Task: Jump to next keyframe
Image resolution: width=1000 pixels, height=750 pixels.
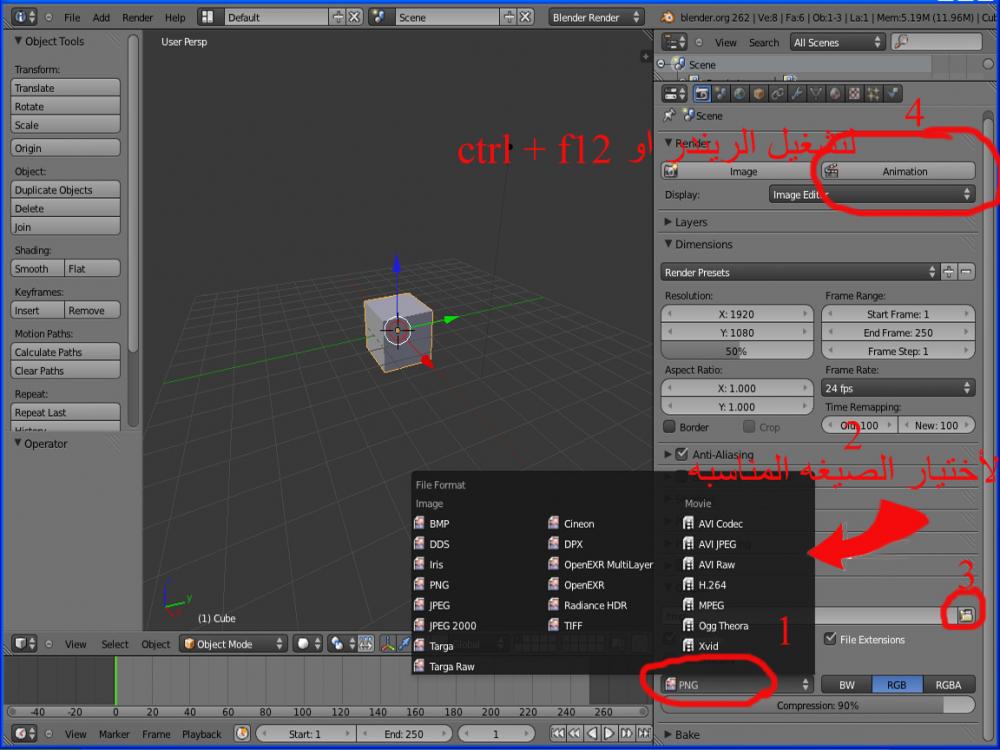Action: [626, 733]
